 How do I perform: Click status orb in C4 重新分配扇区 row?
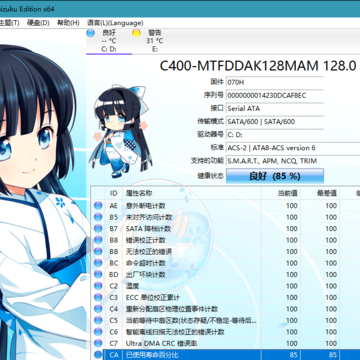(98, 309)
